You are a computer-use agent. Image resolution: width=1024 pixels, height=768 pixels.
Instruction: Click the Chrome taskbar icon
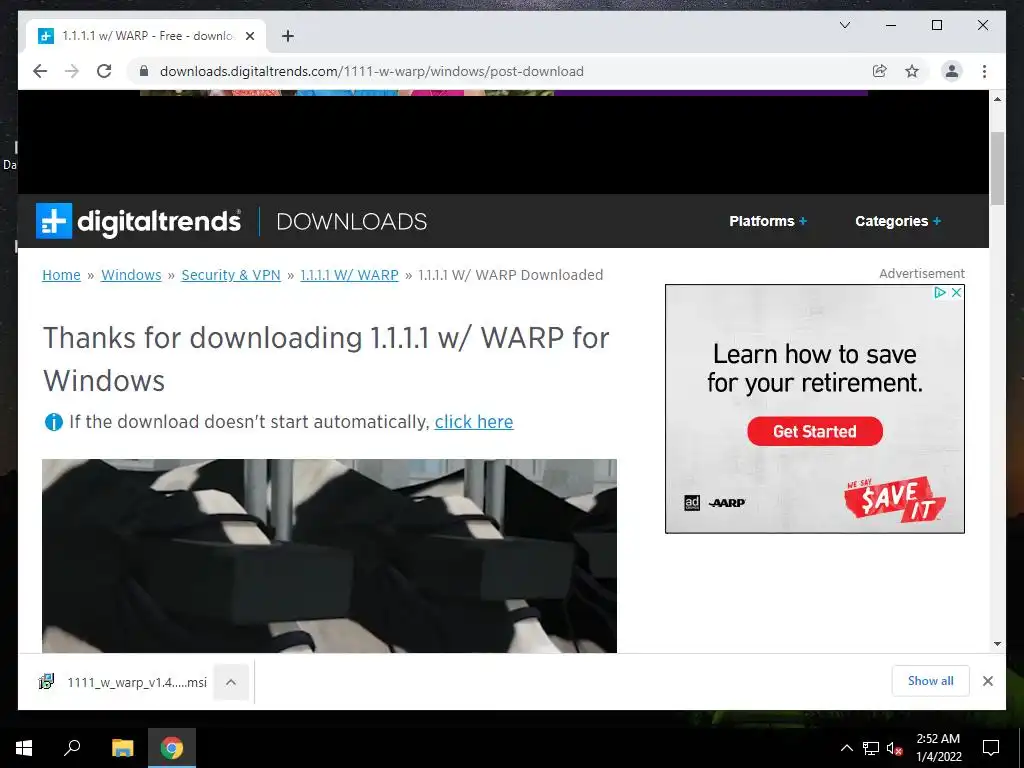[172, 748]
